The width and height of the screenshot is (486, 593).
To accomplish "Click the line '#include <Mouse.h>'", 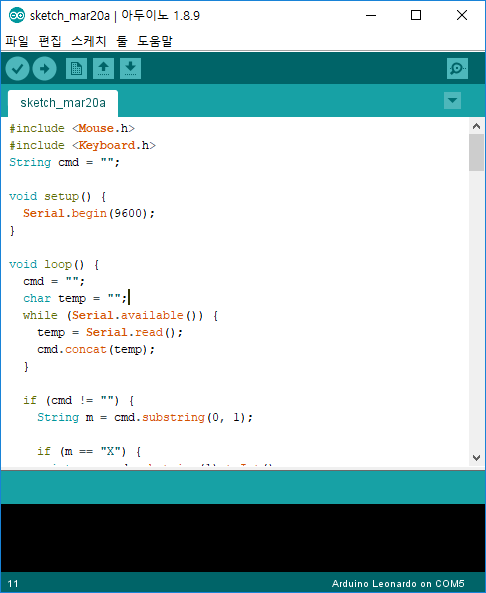I will [72, 129].
